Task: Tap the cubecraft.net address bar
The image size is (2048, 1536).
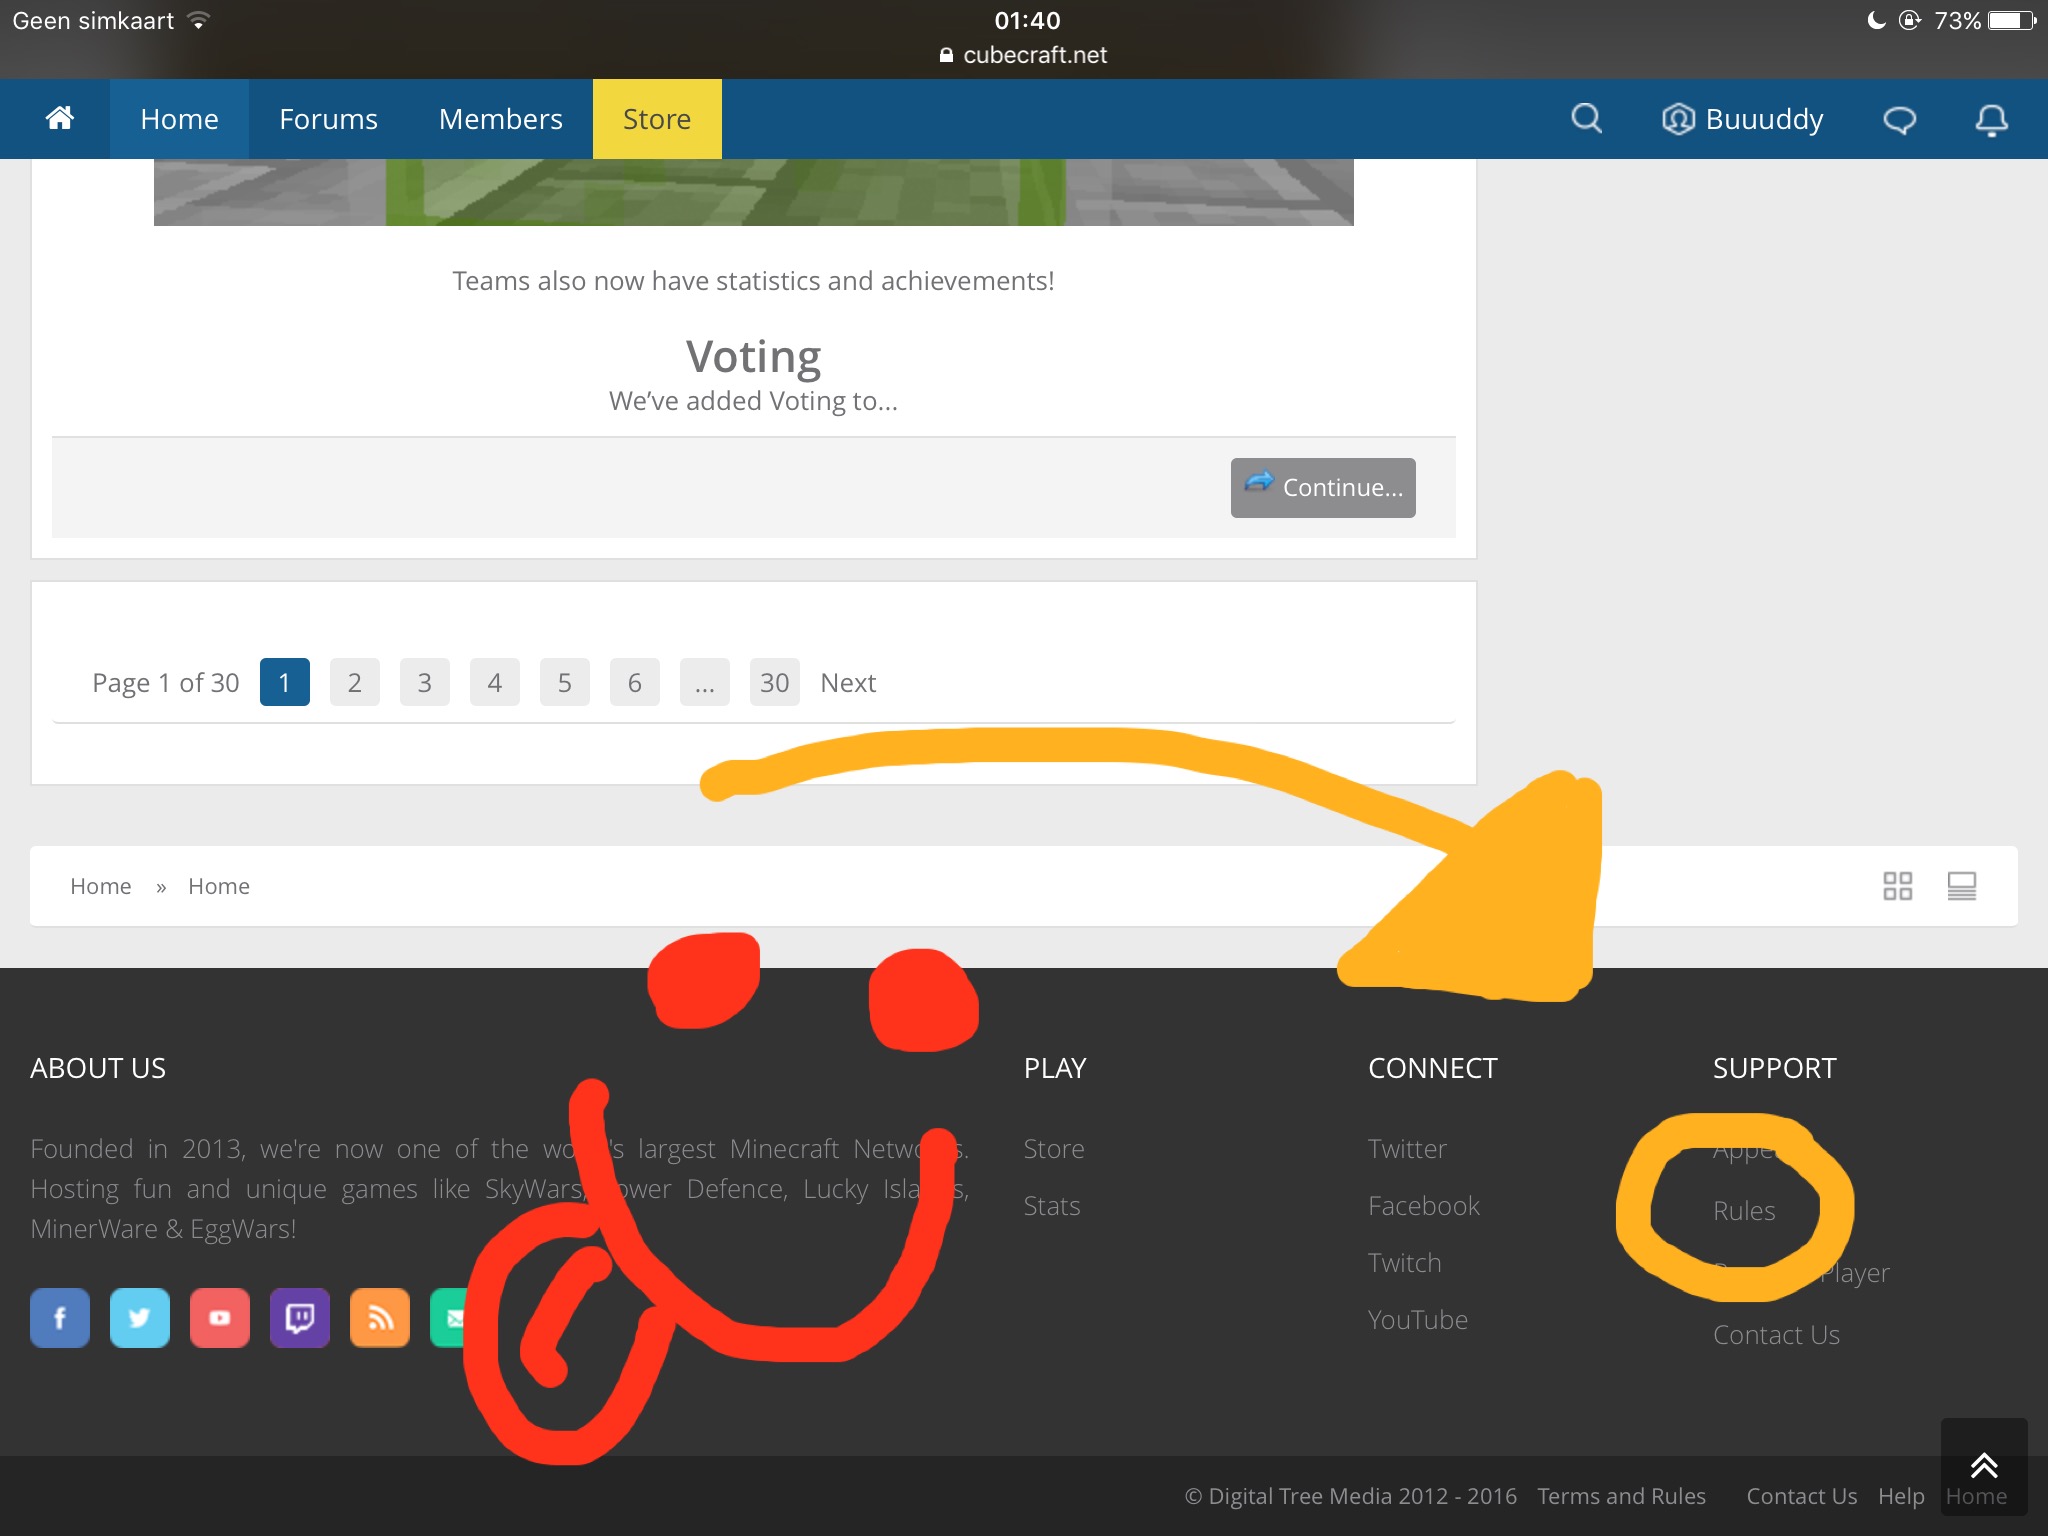Action: pyautogui.click(x=1024, y=56)
